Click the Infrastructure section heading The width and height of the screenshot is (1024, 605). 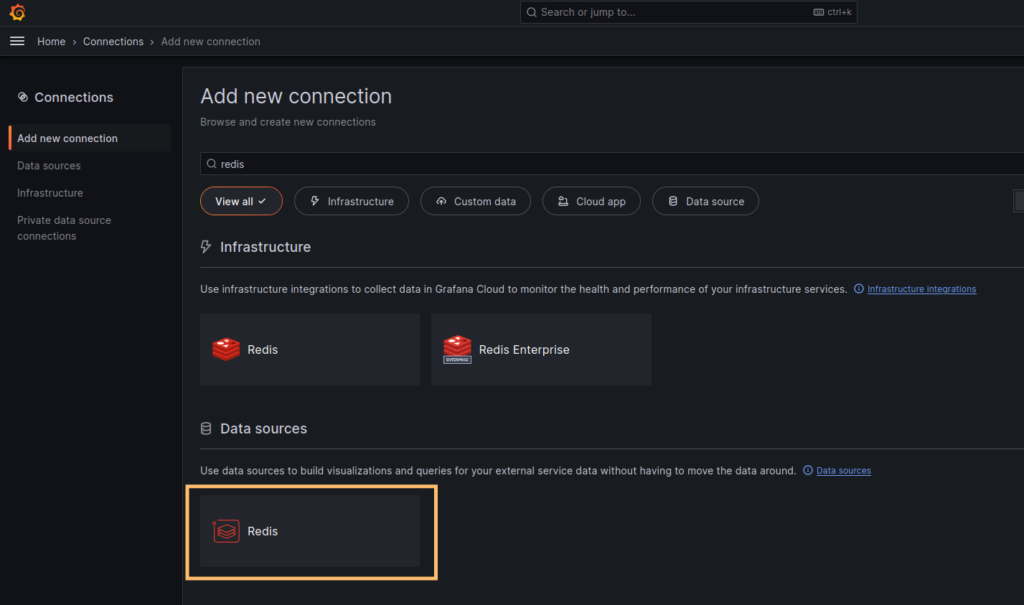pyautogui.click(x=265, y=247)
